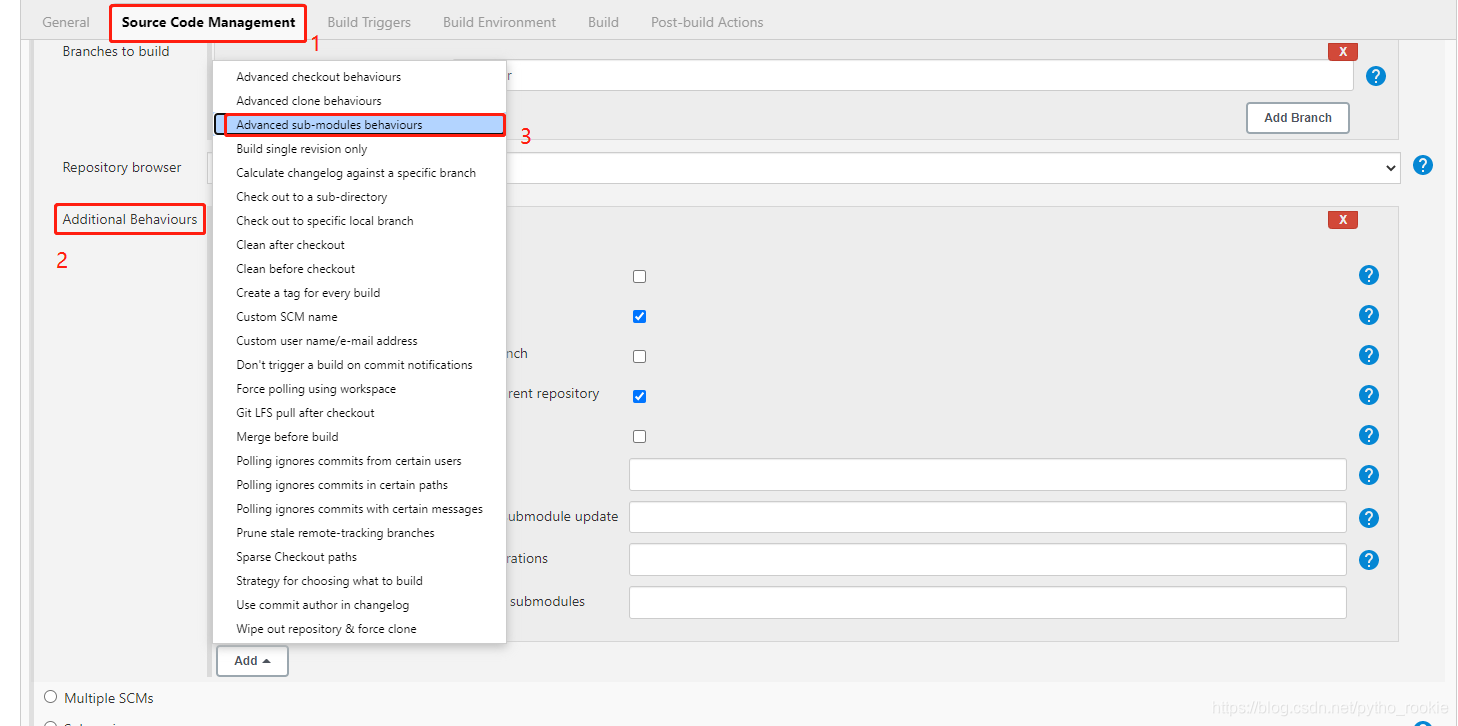Click the input field labeled ending 'rations'
Image resolution: width=1458 pixels, height=726 pixels.
(988, 560)
